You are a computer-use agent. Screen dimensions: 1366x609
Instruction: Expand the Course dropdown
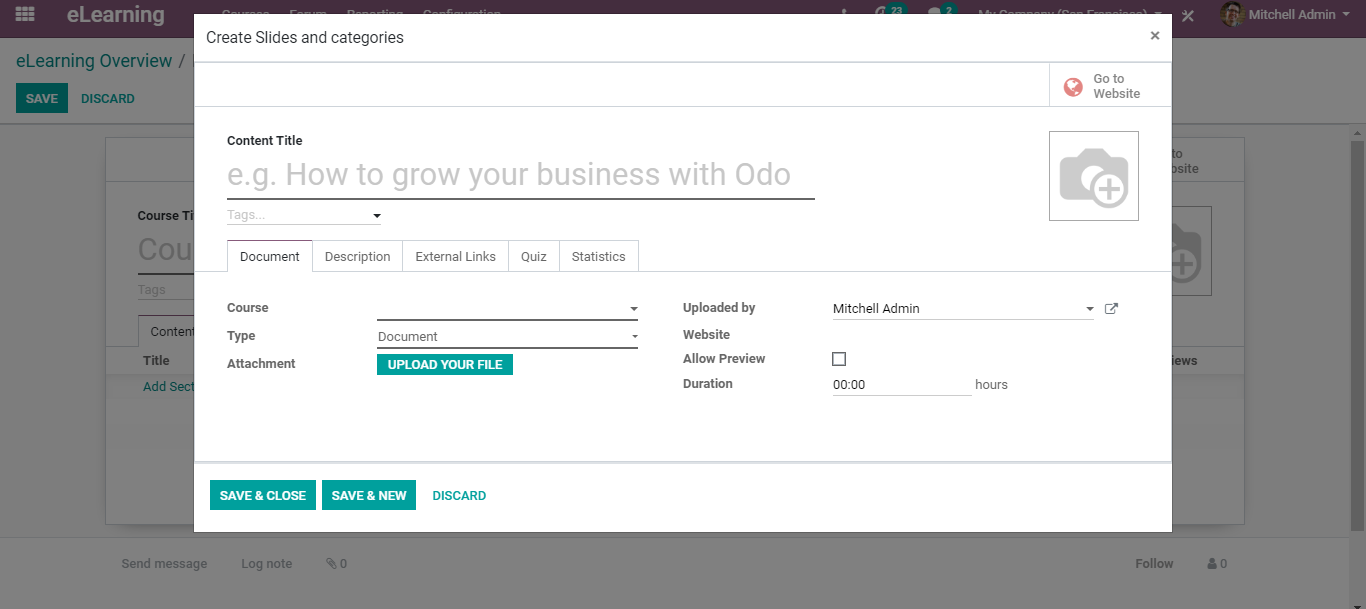pyautogui.click(x=633, y=309)
